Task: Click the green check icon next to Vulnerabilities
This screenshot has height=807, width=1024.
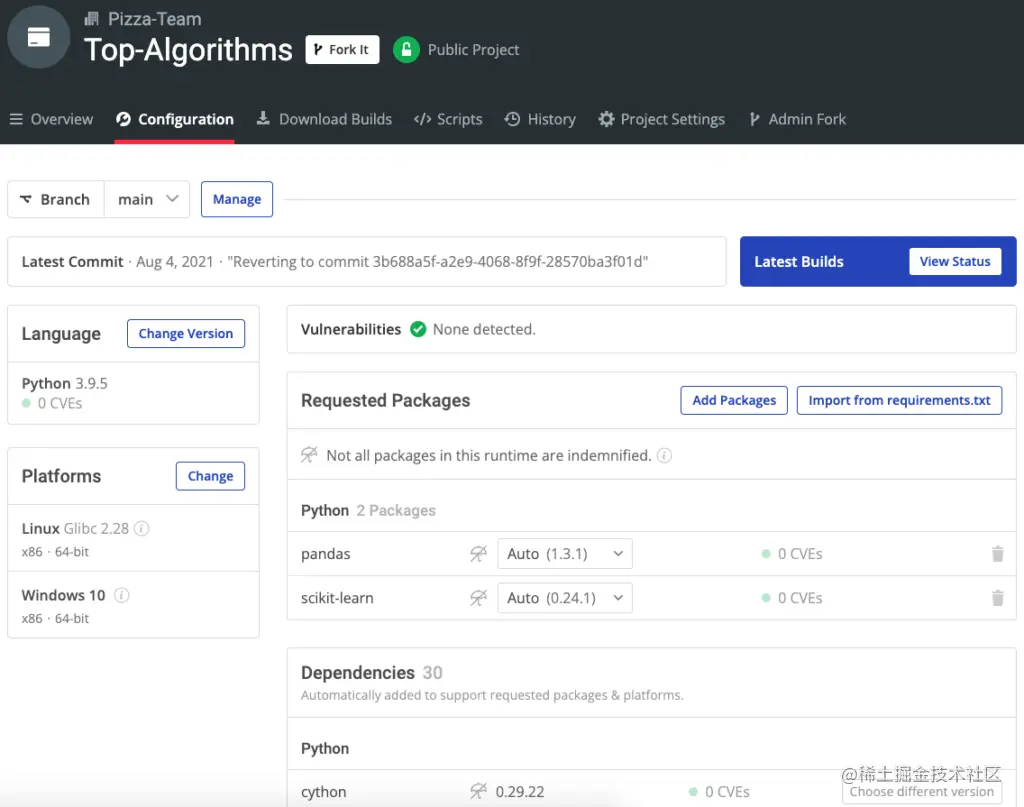Action: pyautogui.click(x=418, y=329)
